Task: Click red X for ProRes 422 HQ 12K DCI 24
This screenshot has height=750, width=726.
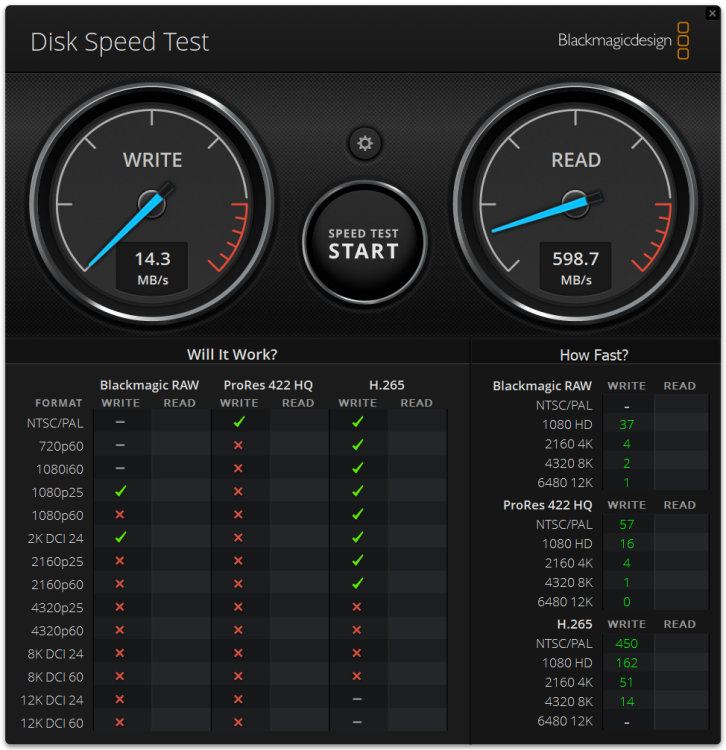Action: 238,699
